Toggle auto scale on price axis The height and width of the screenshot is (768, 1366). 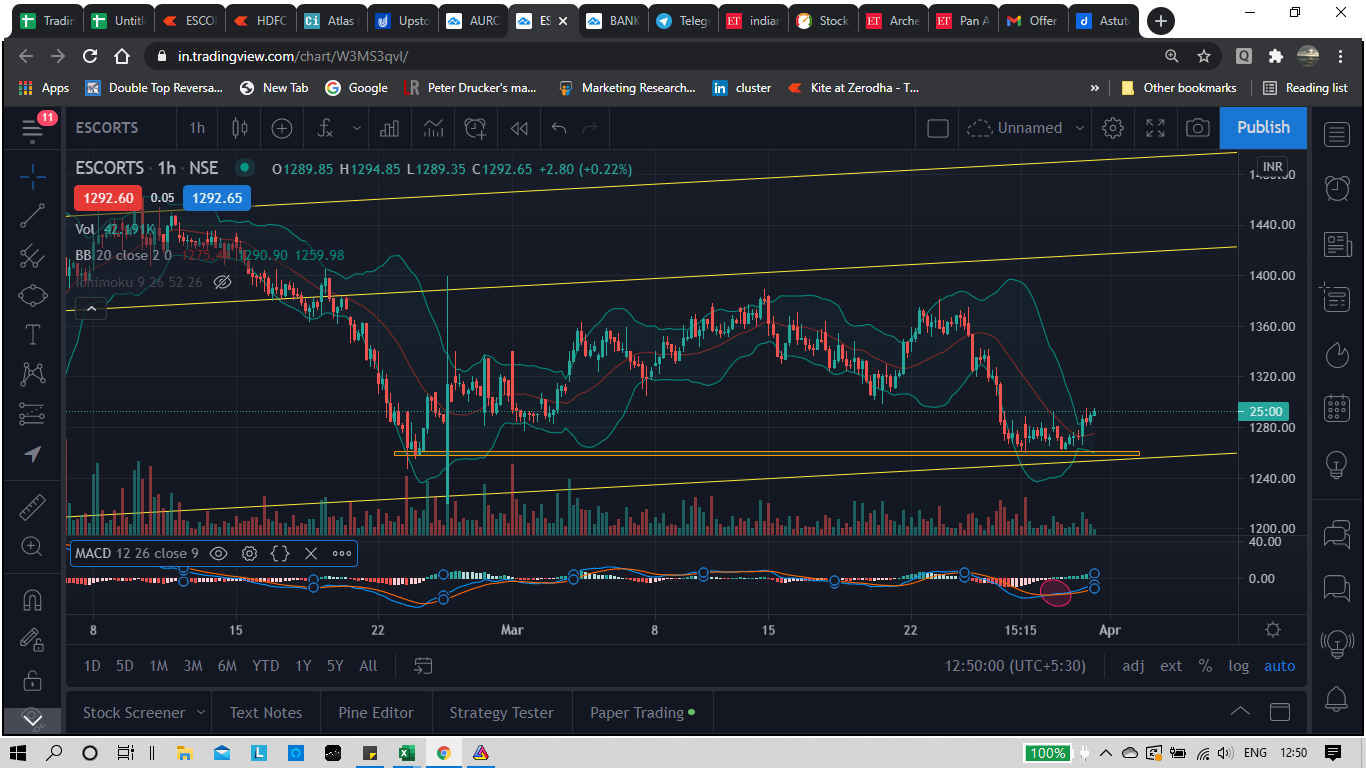[x=1280, y=666]
